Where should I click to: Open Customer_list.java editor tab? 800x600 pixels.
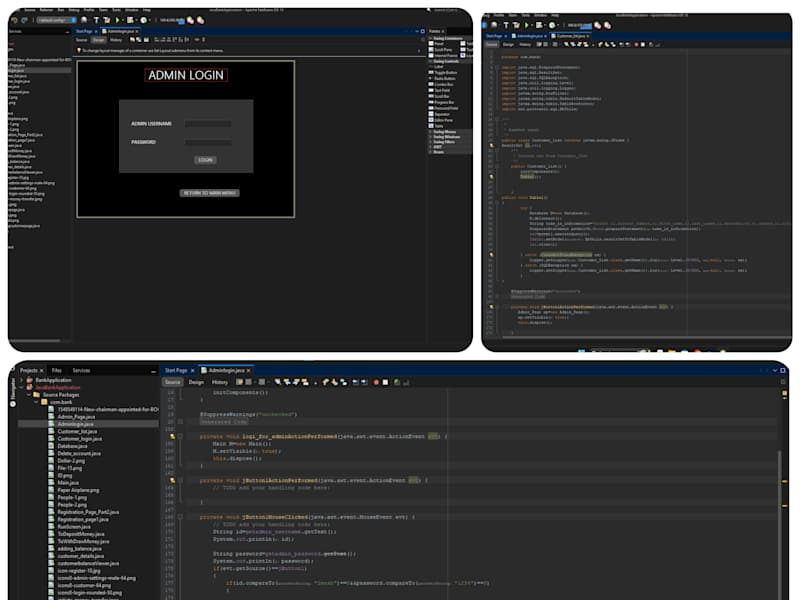coord(570,36)
